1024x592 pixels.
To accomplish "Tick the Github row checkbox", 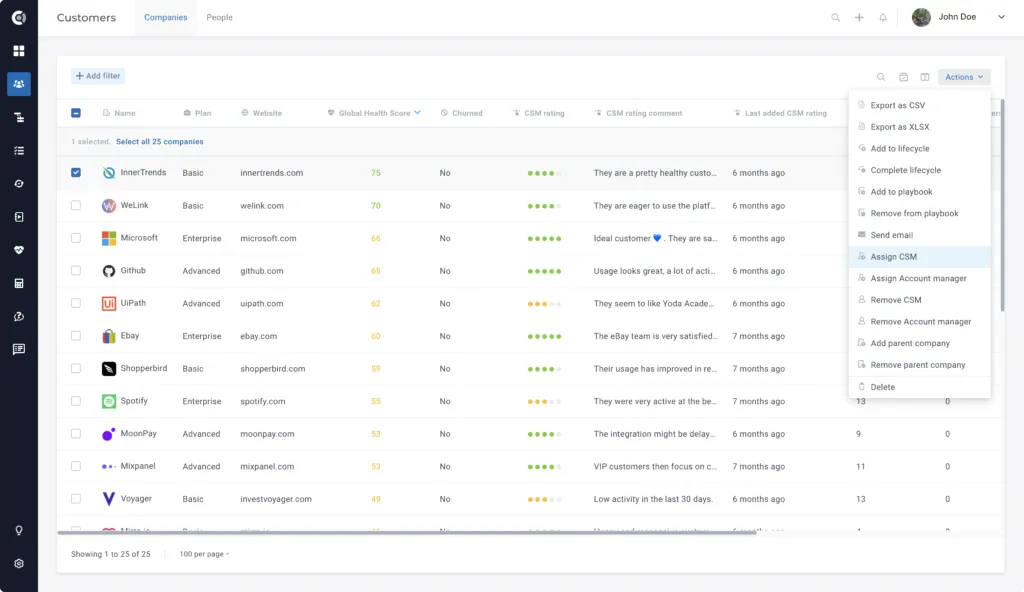I will click(76, 271).
